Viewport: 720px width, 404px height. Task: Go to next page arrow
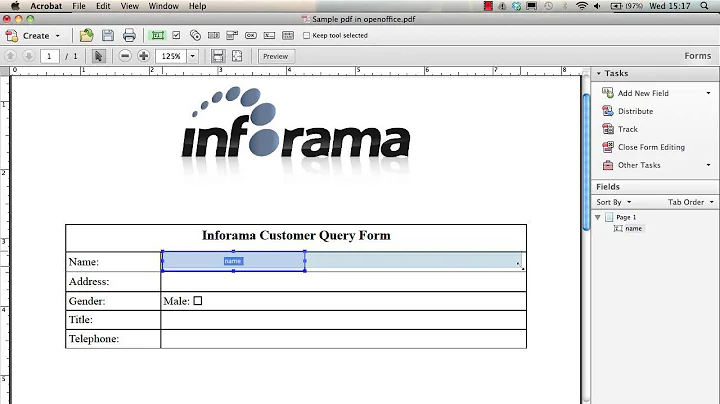coord(28,56)
